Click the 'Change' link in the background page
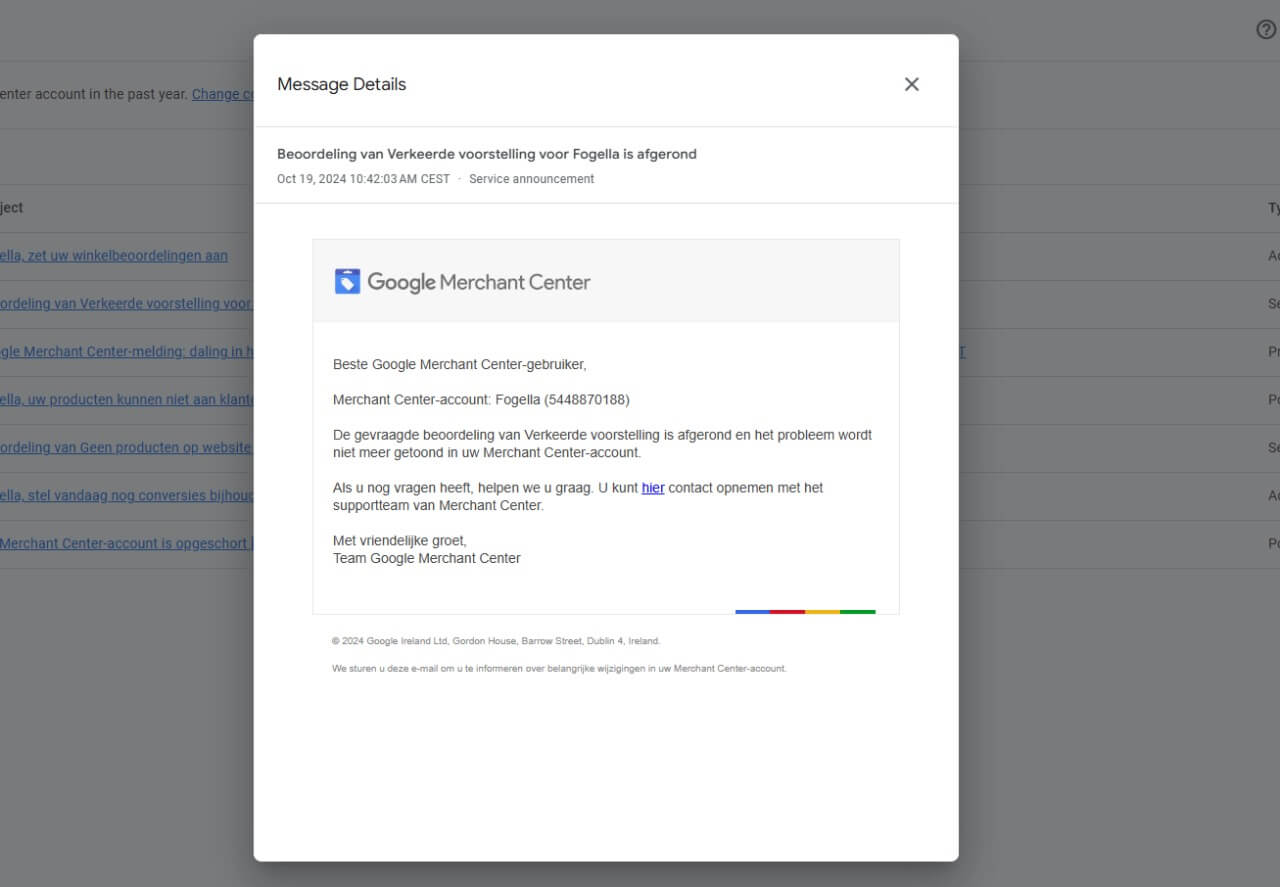The width and height of the screenshot is (1280, 887). 222,94
